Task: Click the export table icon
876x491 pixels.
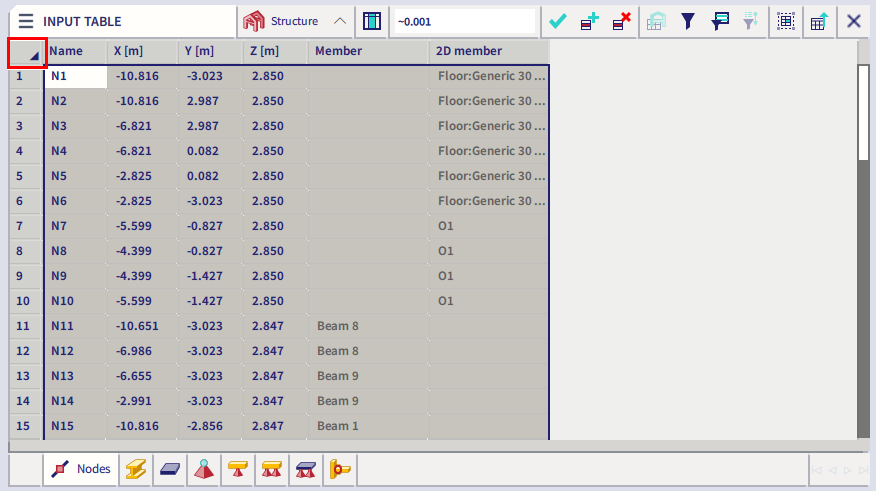Action: pos(818,21)
